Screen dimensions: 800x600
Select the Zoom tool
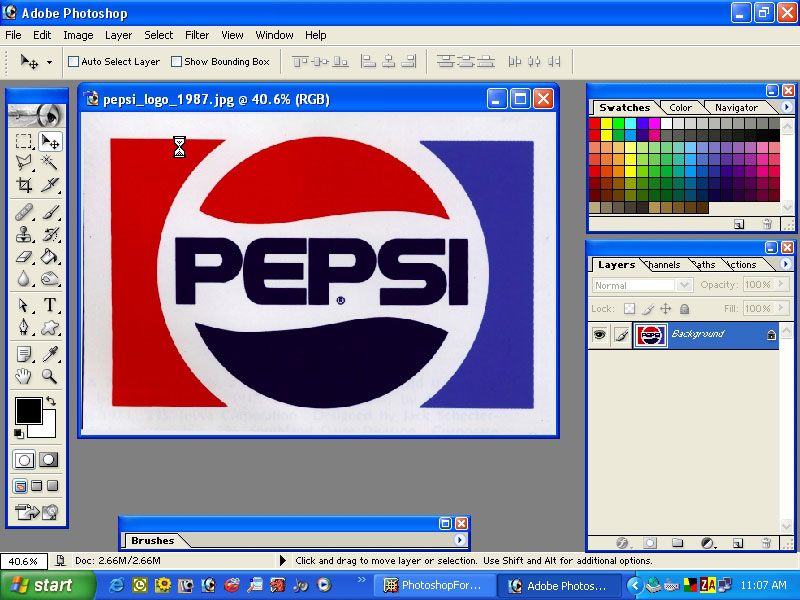pyautogui.click(x=50, y=376)
